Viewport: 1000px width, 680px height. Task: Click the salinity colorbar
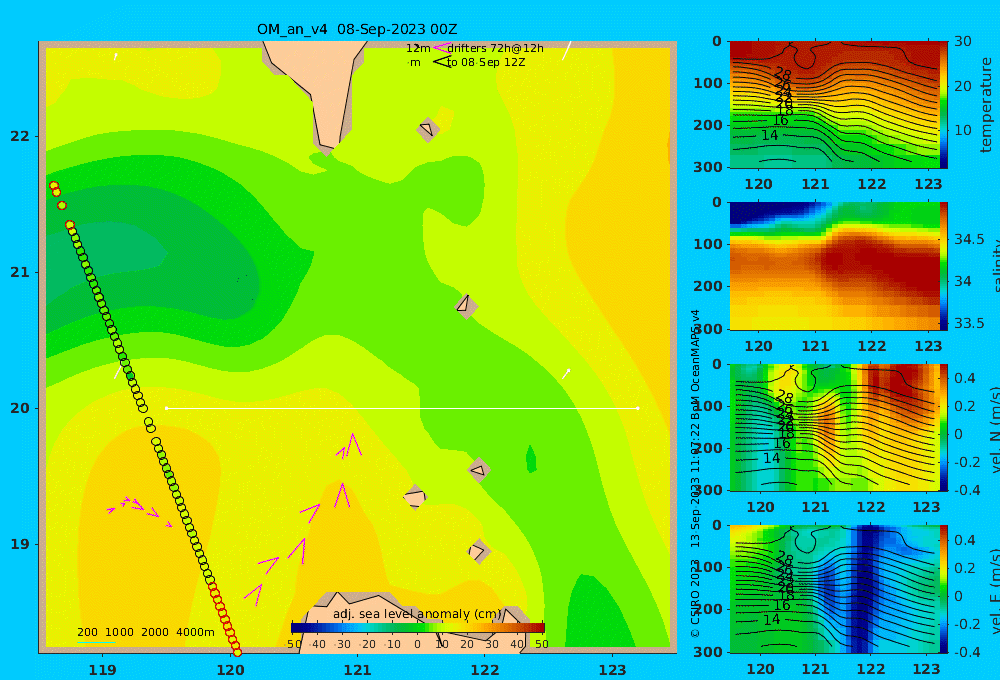click(x=944, y=266)
